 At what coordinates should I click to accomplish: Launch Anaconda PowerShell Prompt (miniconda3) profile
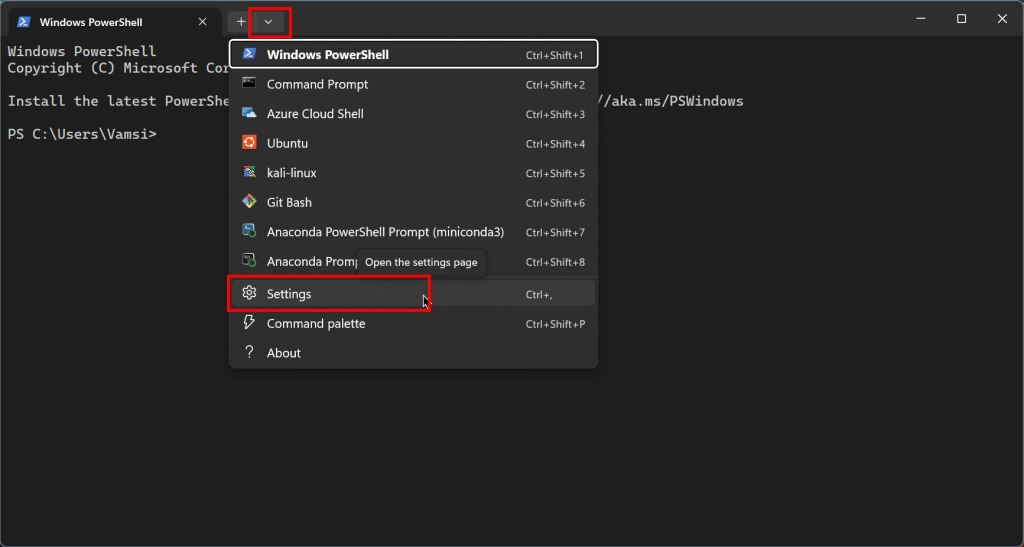385,232
